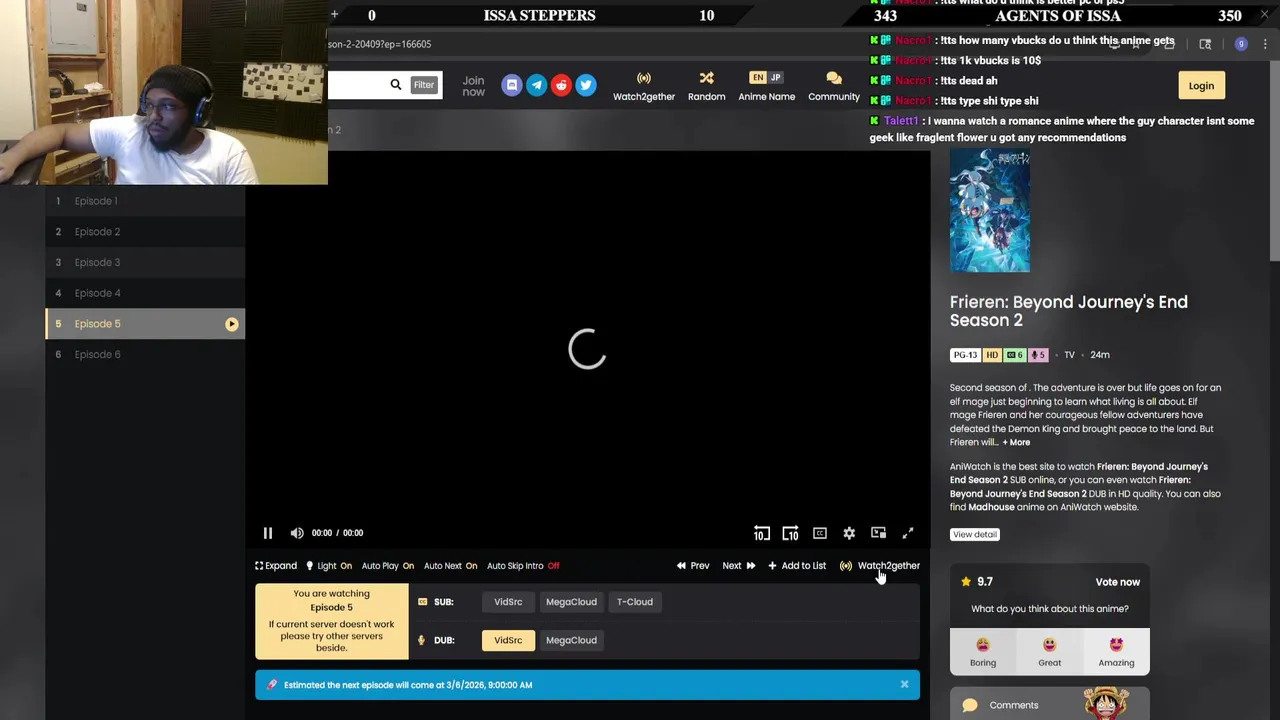Click the Login button
Screen dimensions: 1280x720
click(x=1201, y=86)
